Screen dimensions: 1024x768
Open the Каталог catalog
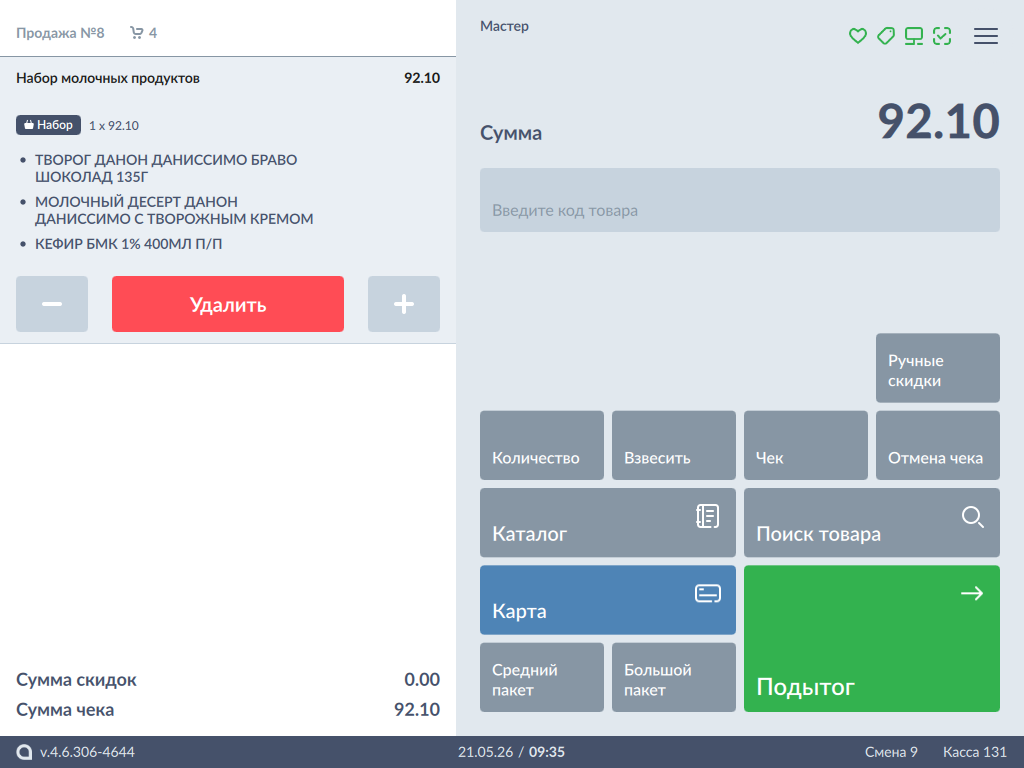point(607,522)
